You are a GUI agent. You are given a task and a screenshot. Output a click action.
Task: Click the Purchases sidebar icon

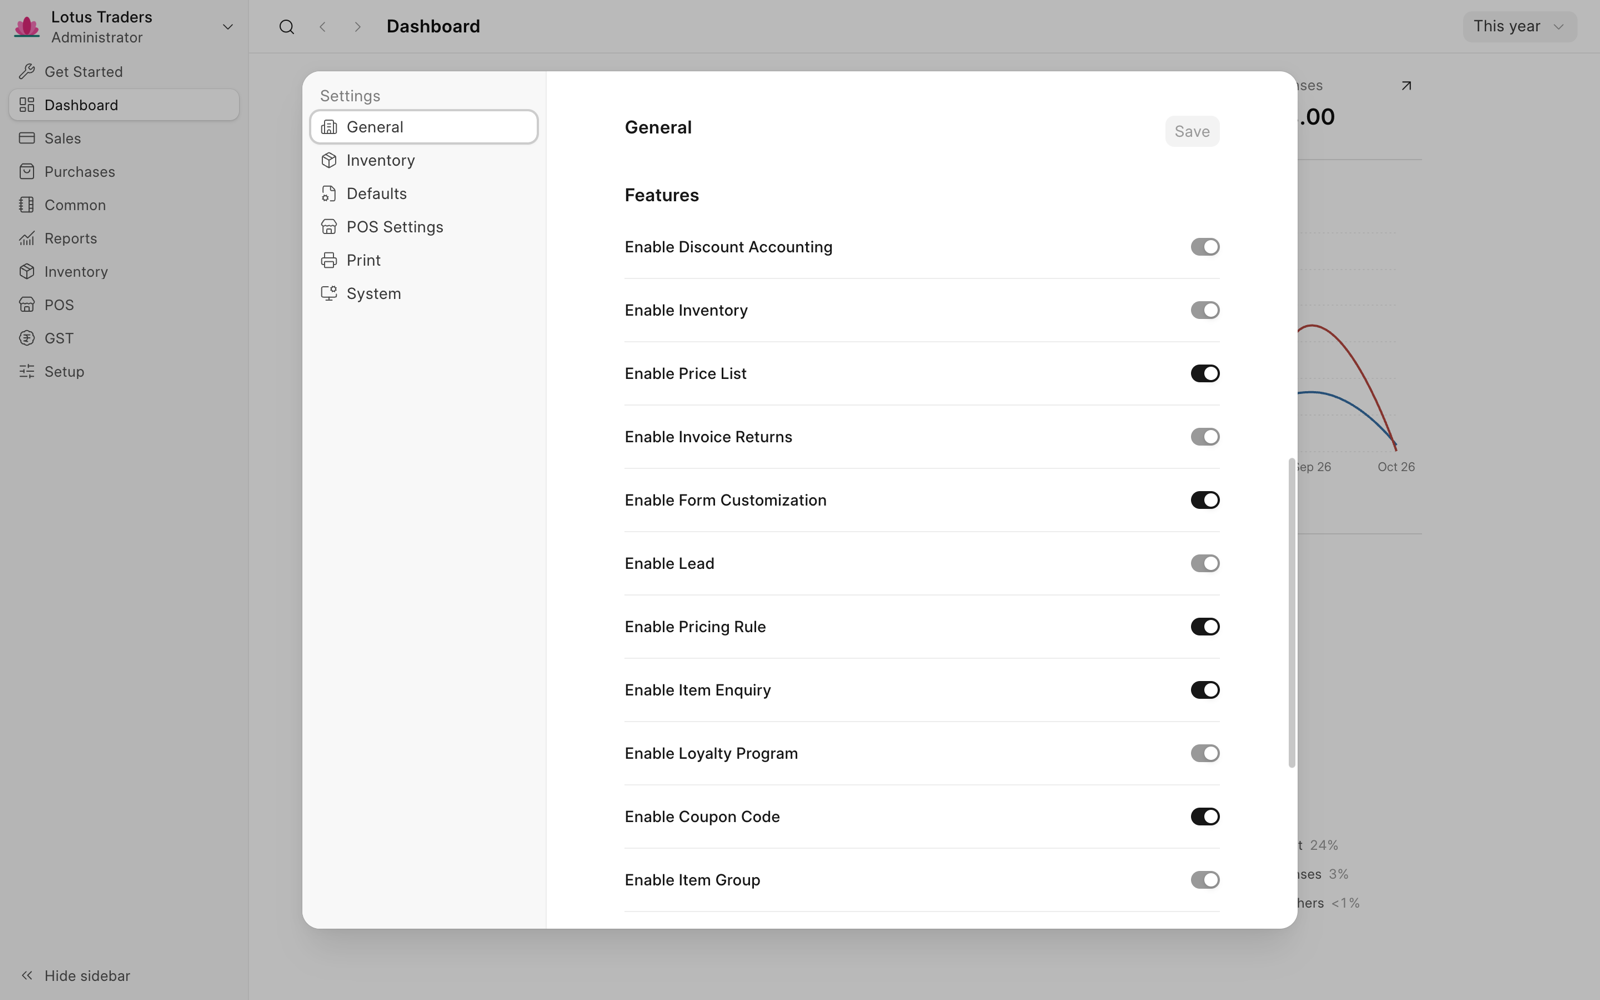coord(27,172)
